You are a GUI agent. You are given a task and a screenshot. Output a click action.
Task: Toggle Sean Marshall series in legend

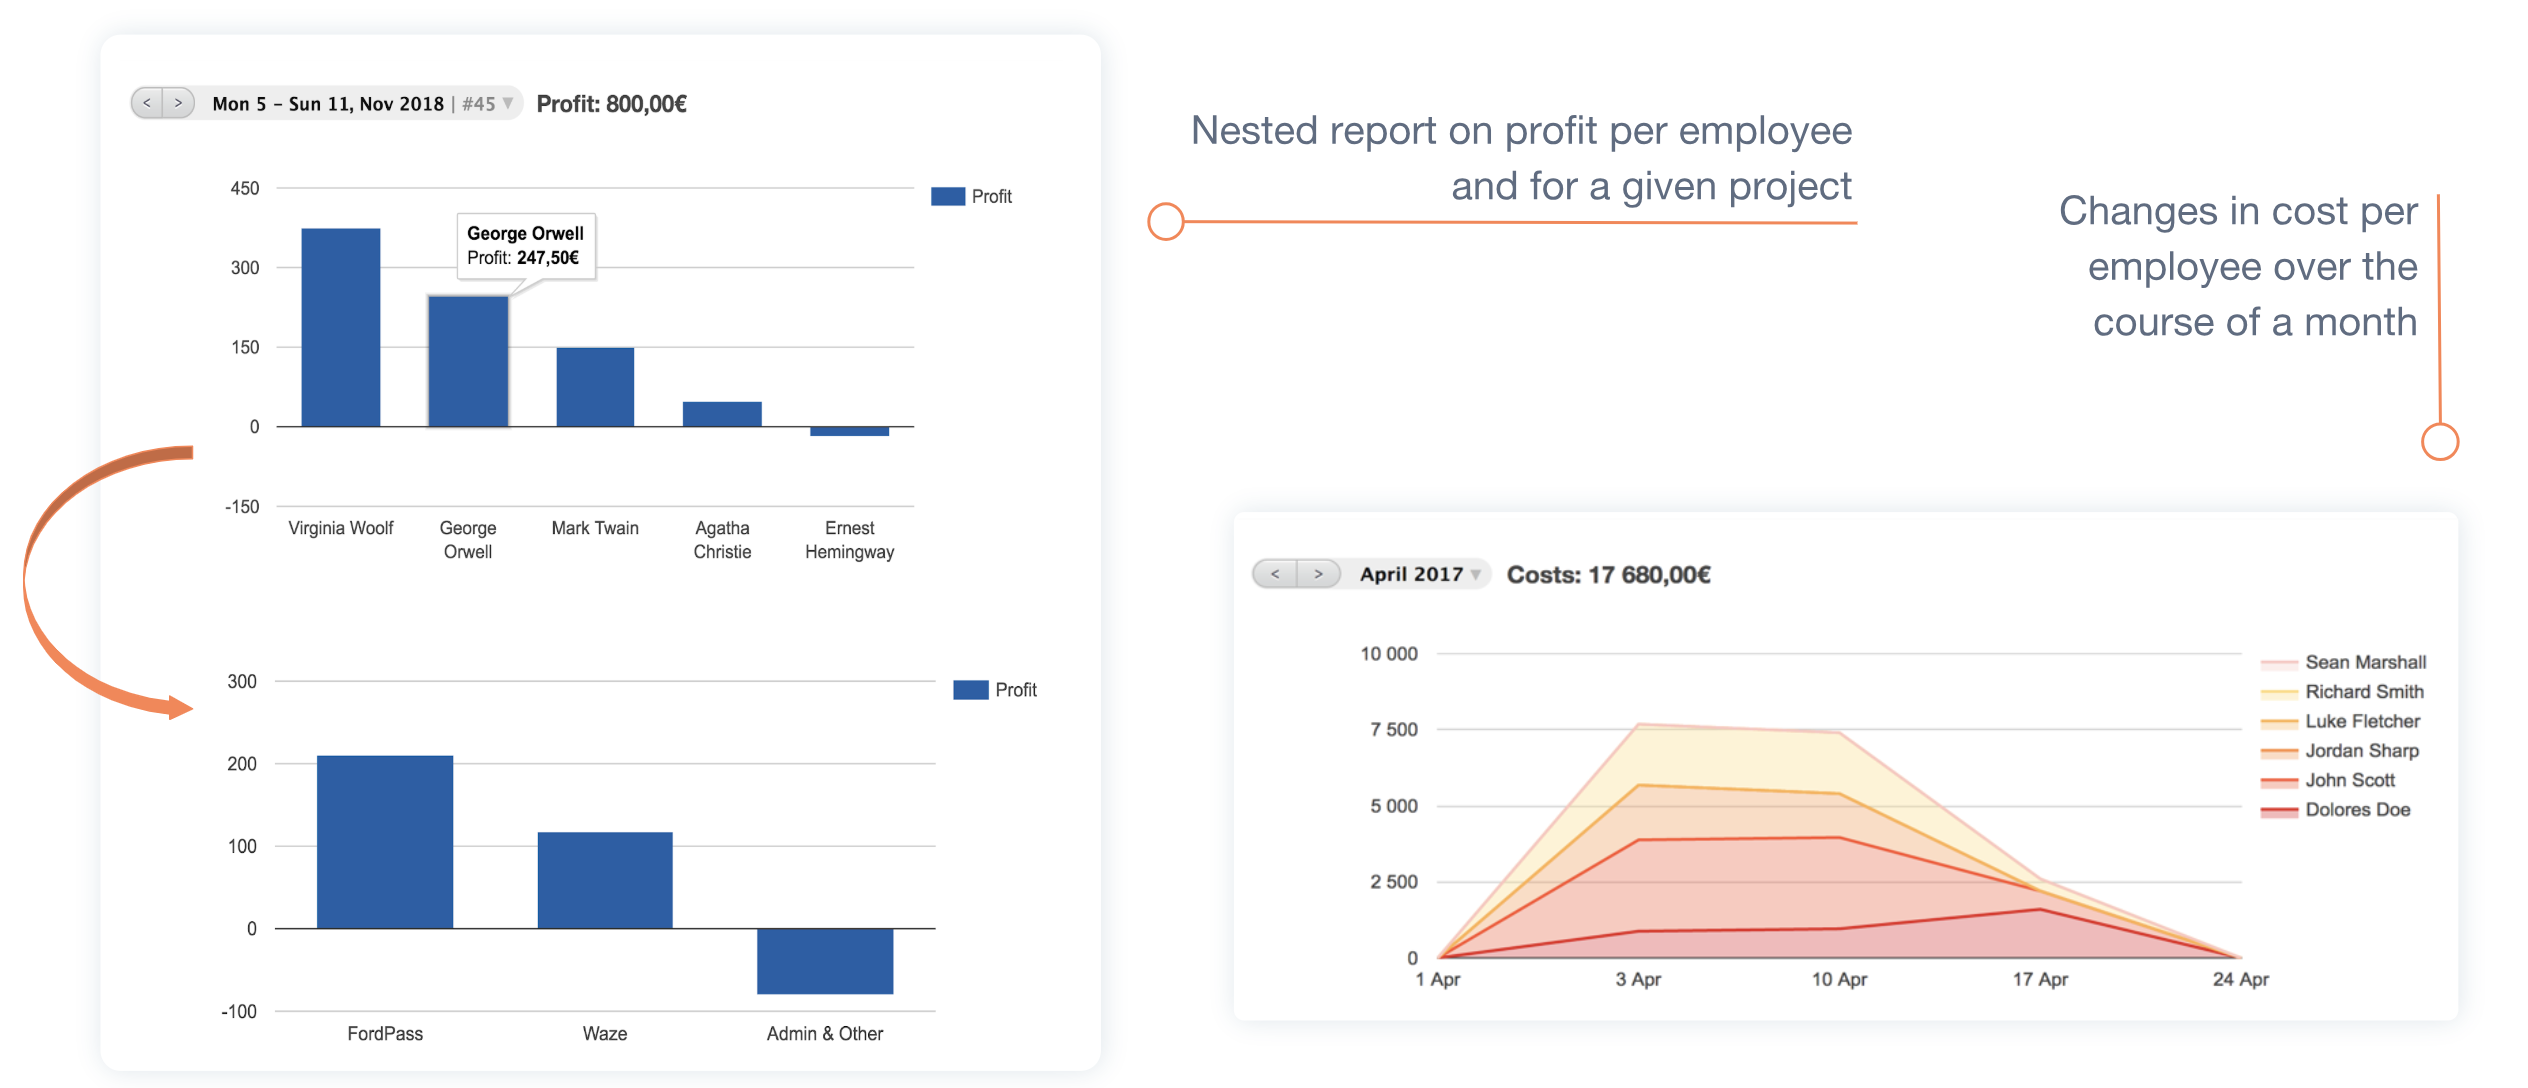(2343, 662)
